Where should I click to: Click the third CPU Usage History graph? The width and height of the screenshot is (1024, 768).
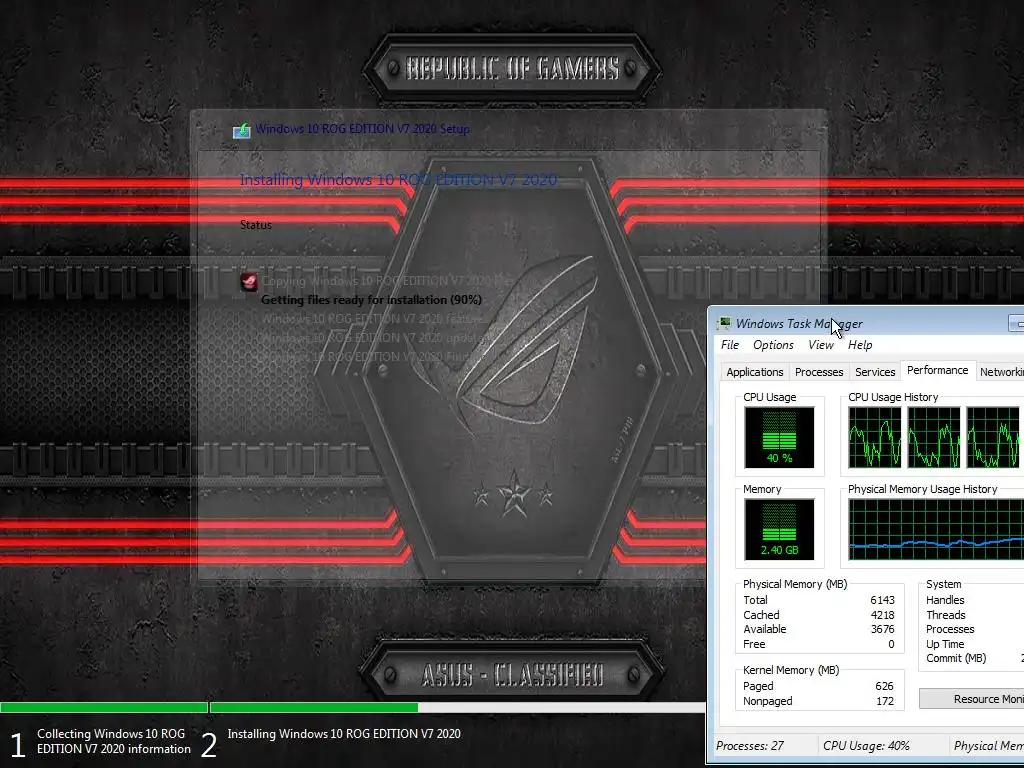(x=993, y=437)
